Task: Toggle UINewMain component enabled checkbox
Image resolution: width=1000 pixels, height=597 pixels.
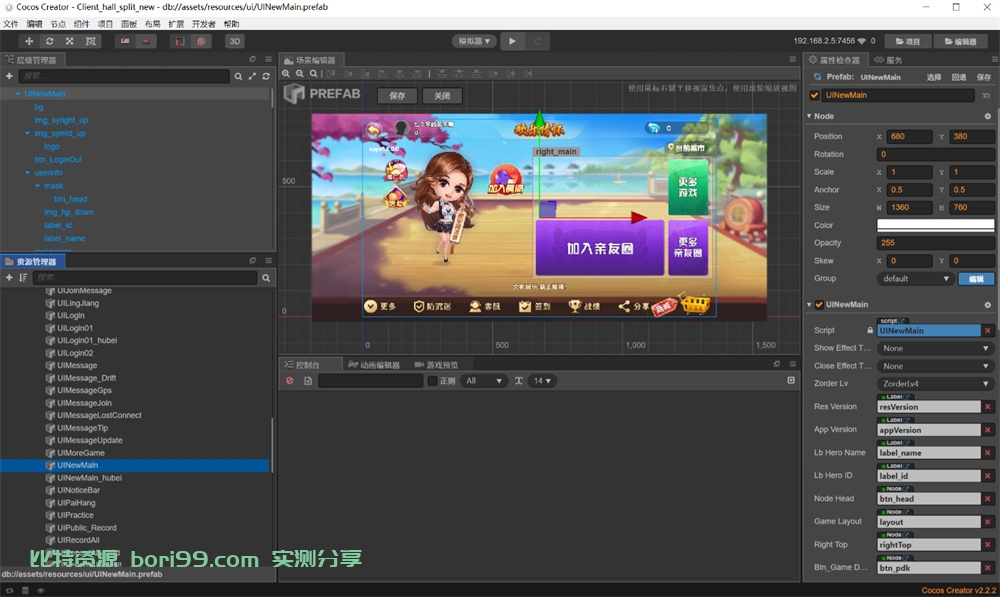Action: click(x=820, y=305)
